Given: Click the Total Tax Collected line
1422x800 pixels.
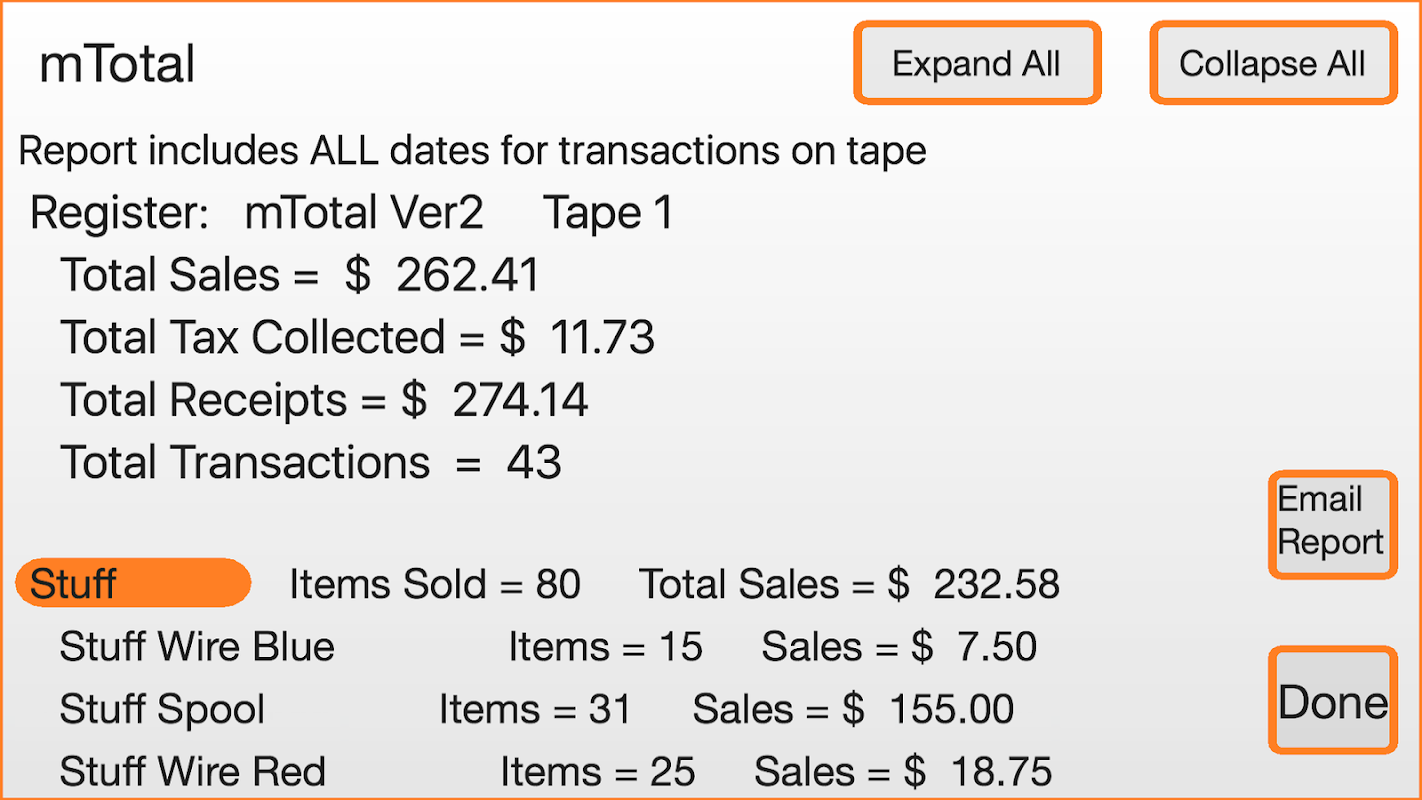Looking at the screenshot, I should [x=357, y=338].
